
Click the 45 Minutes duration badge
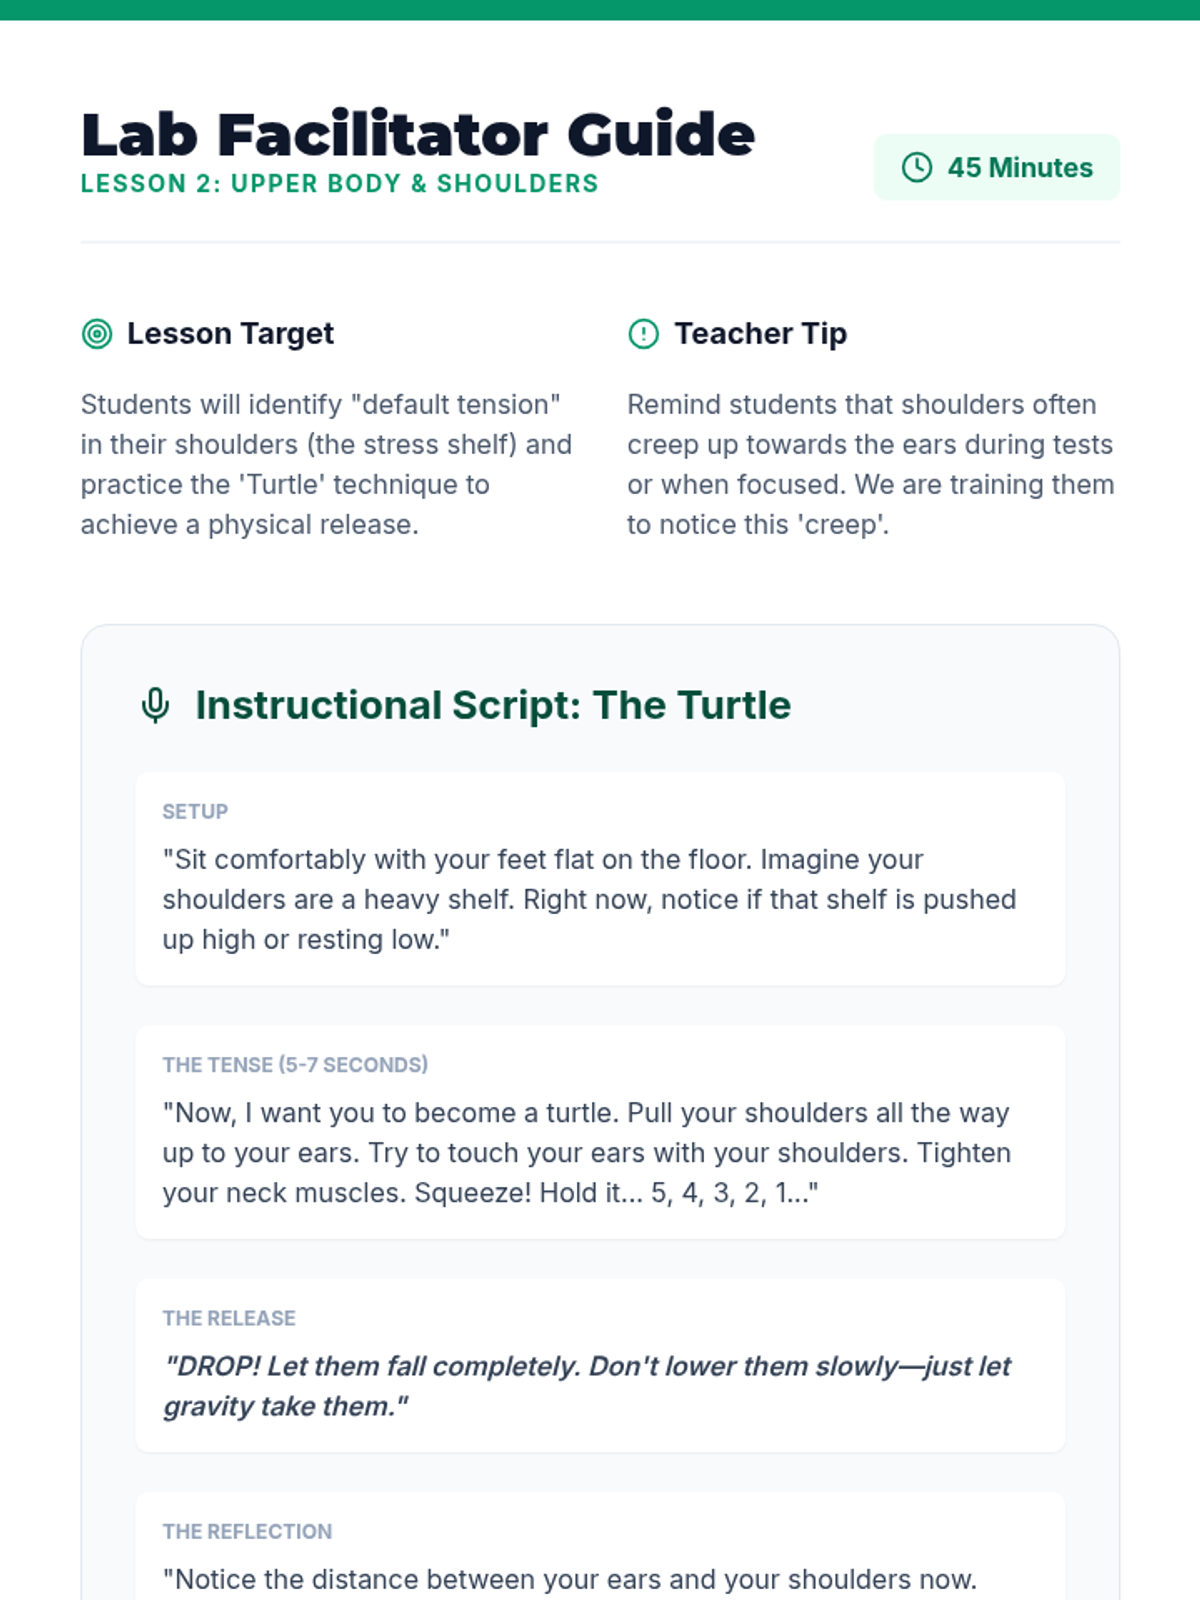997,167
